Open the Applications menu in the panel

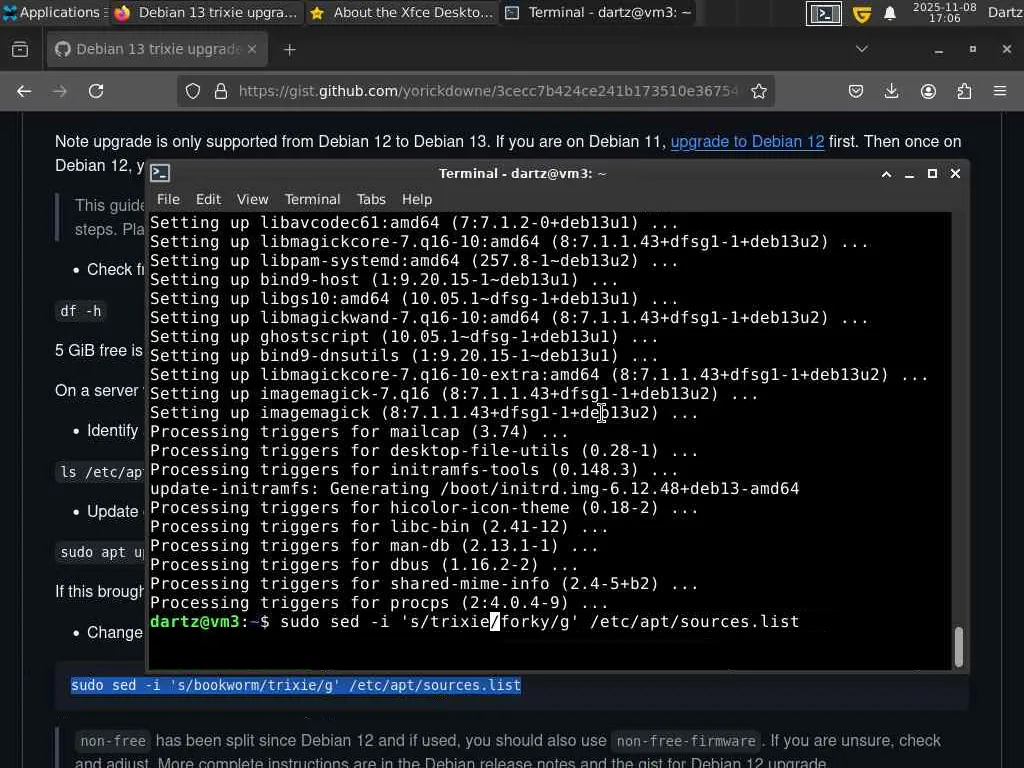tap(54, 12)
